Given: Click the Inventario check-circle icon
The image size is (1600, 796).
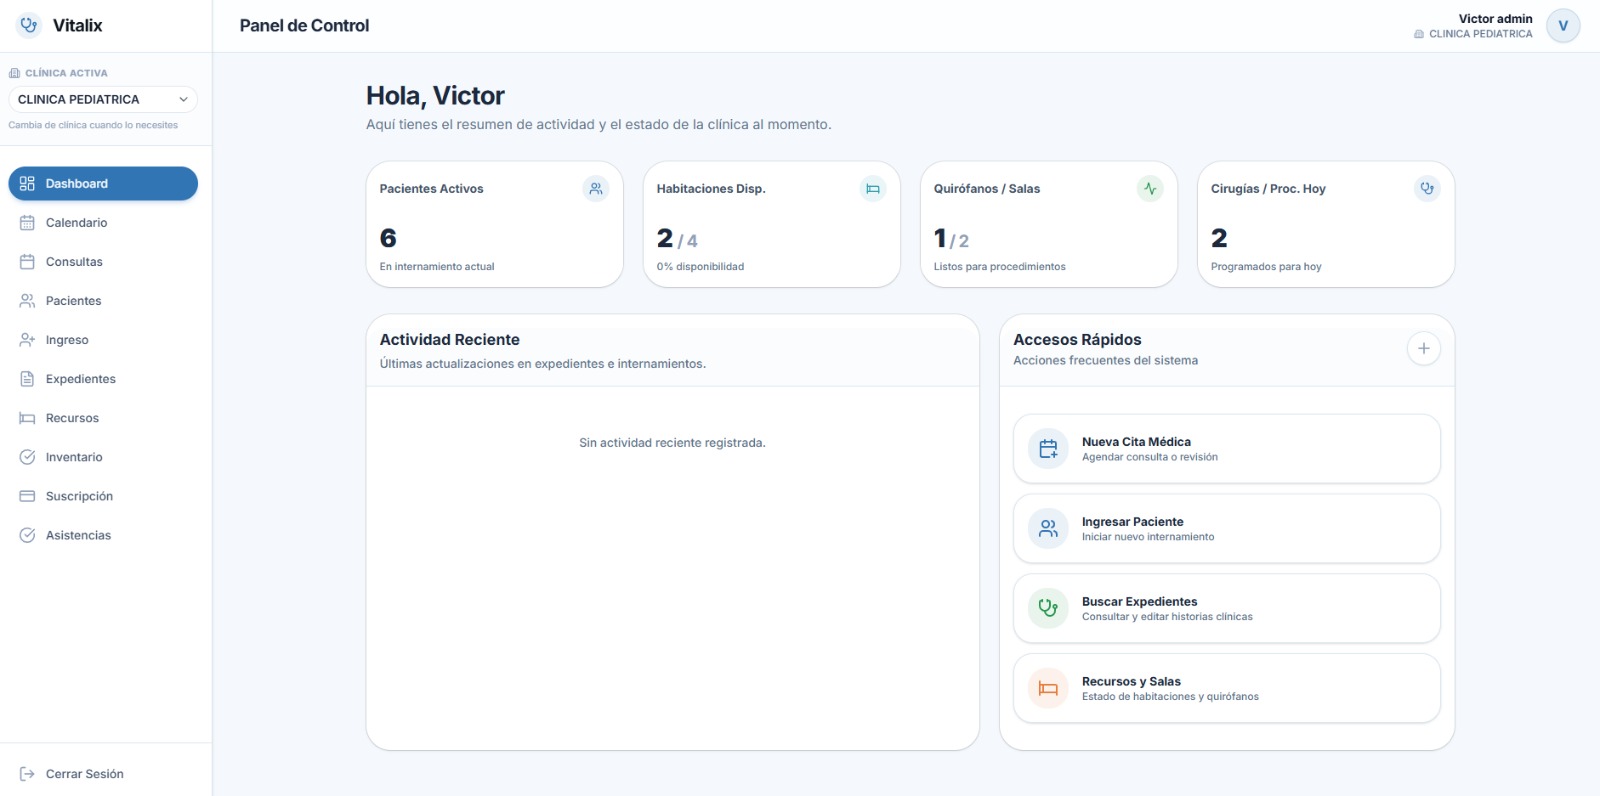Looking at the screenshot, I should tap(27, 457).
